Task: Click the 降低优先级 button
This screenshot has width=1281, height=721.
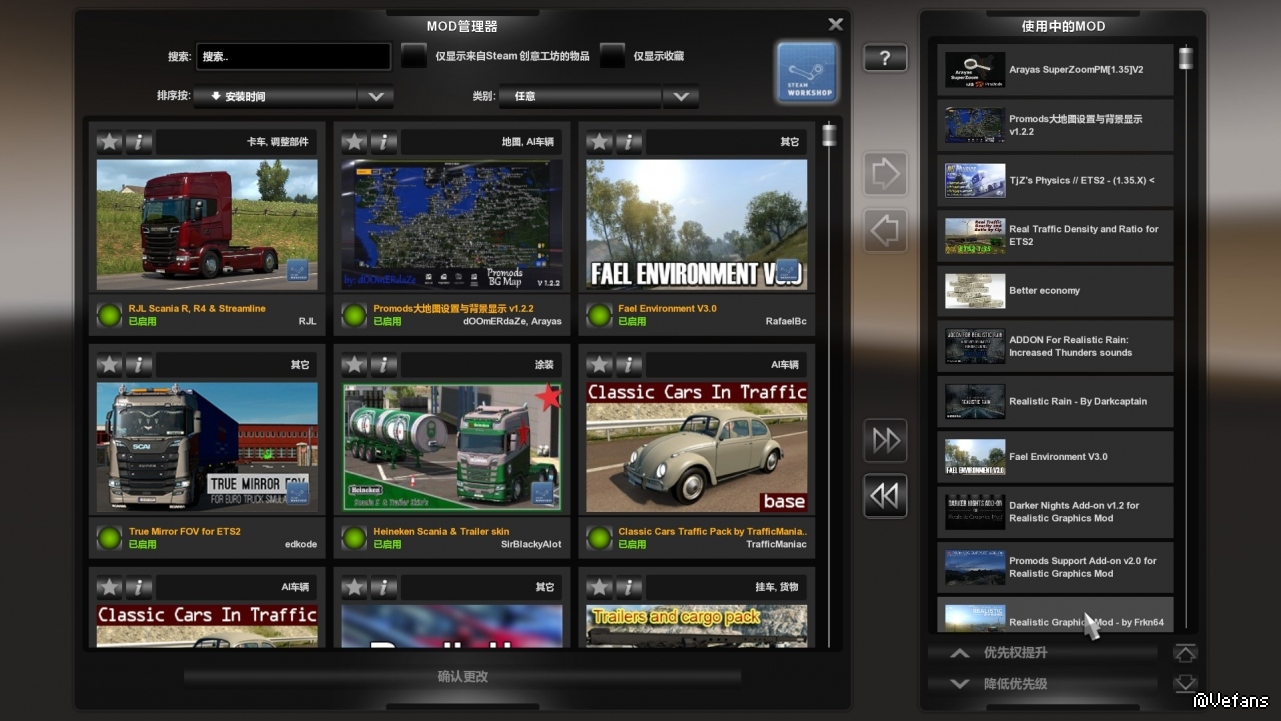Action: coord(1043,684)
